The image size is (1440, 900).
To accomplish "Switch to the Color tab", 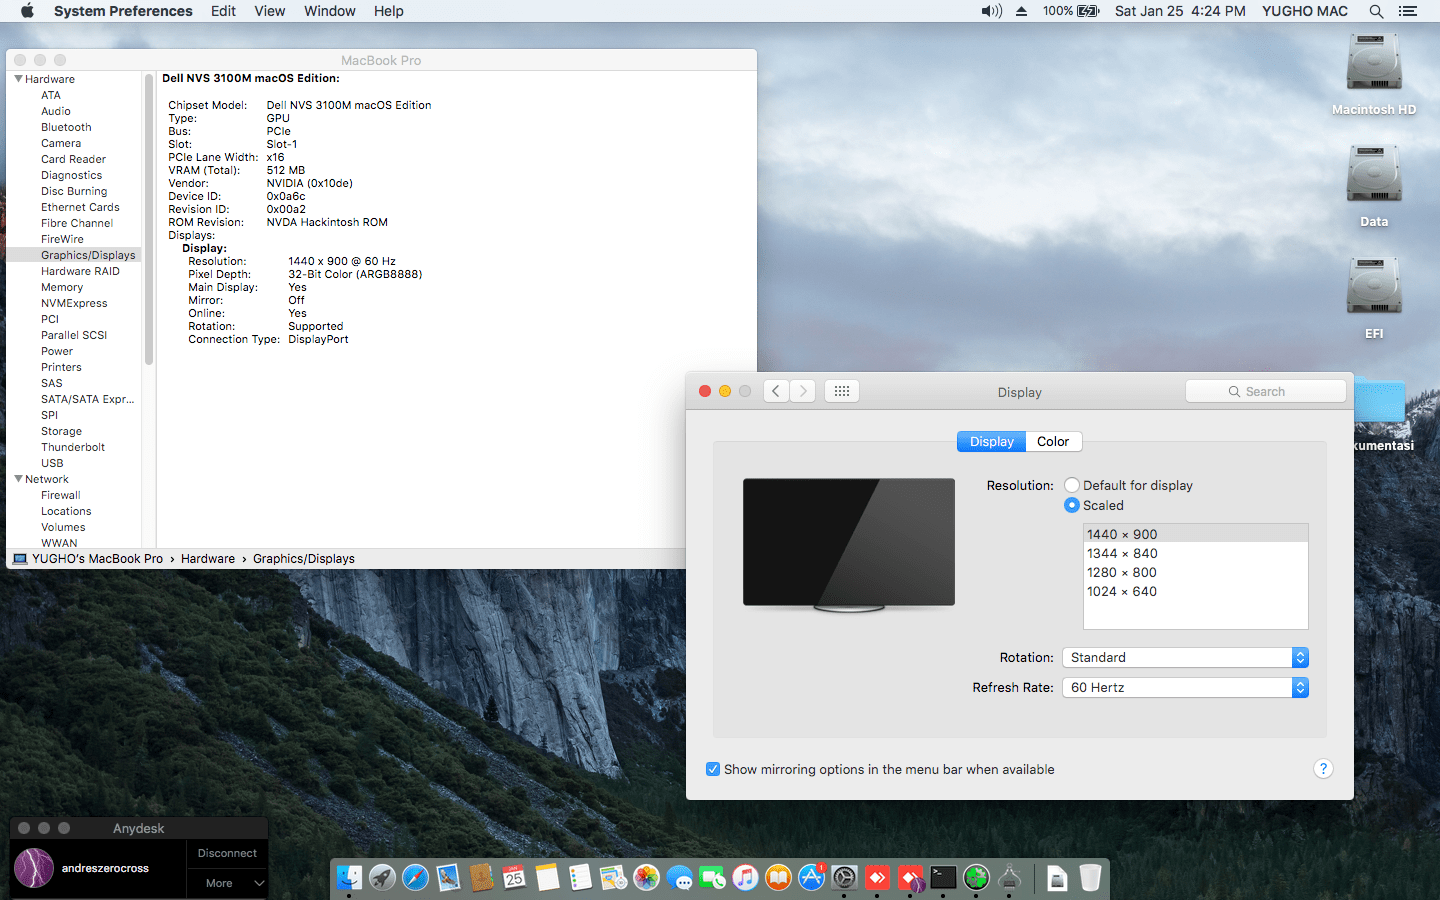I will (x=1053, y=441).
